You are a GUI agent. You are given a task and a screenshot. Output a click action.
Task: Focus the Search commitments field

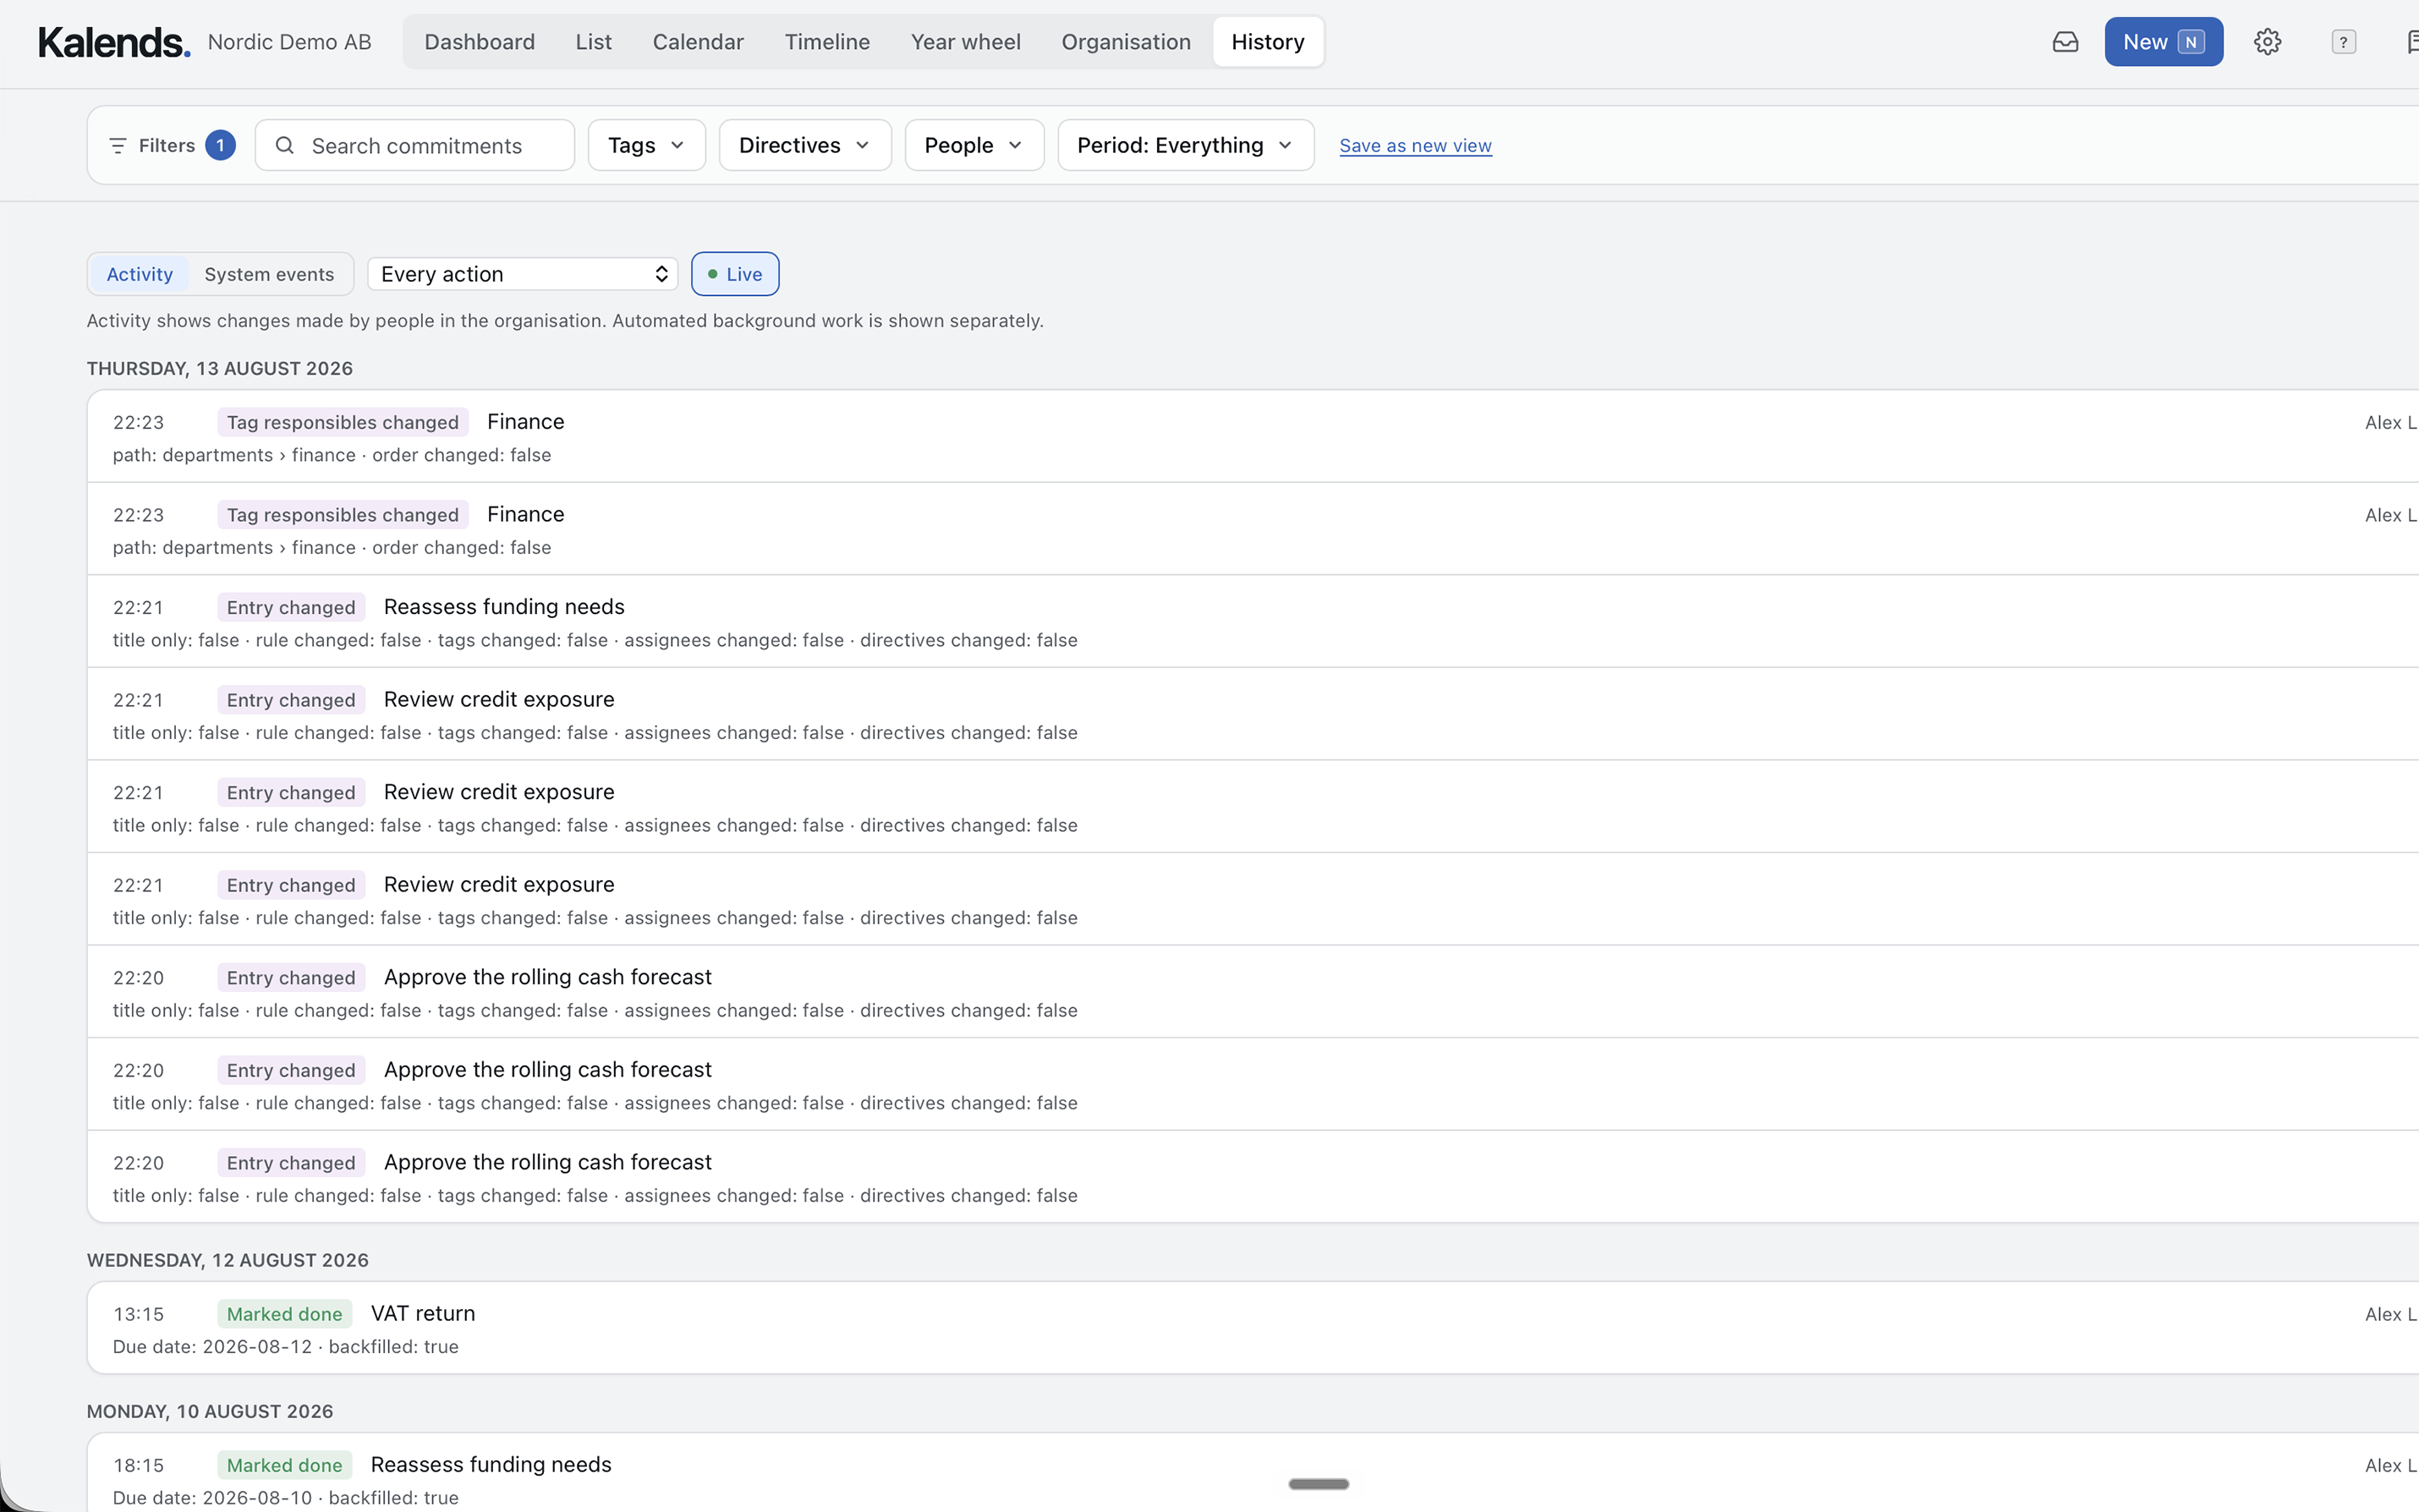(415, 145)
